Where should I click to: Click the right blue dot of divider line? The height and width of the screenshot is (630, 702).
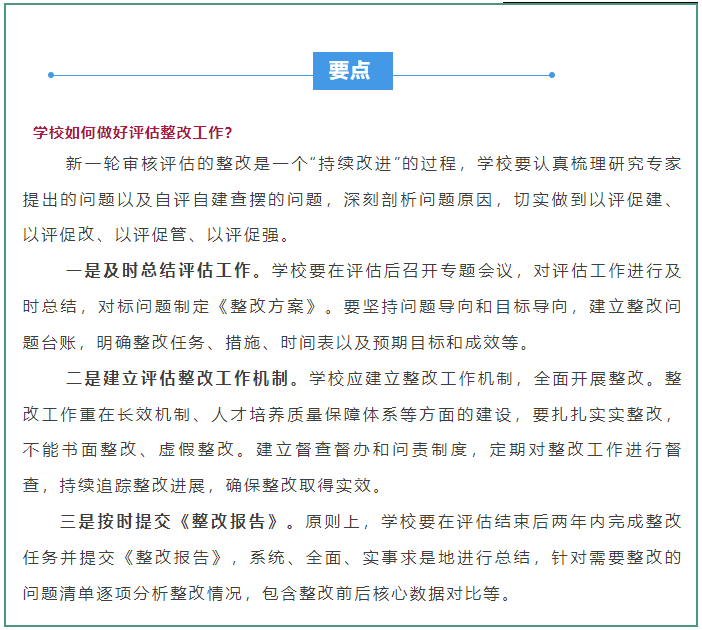coord(551,74)
